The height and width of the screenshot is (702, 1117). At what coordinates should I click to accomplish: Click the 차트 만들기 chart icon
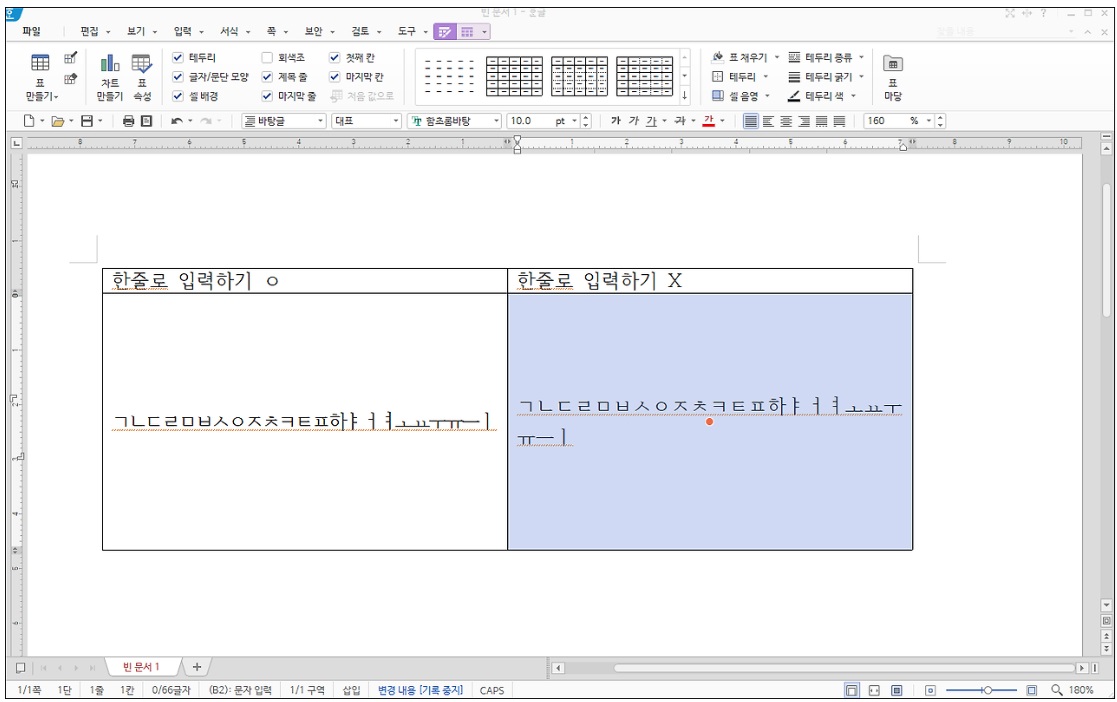tap(110, 63)
